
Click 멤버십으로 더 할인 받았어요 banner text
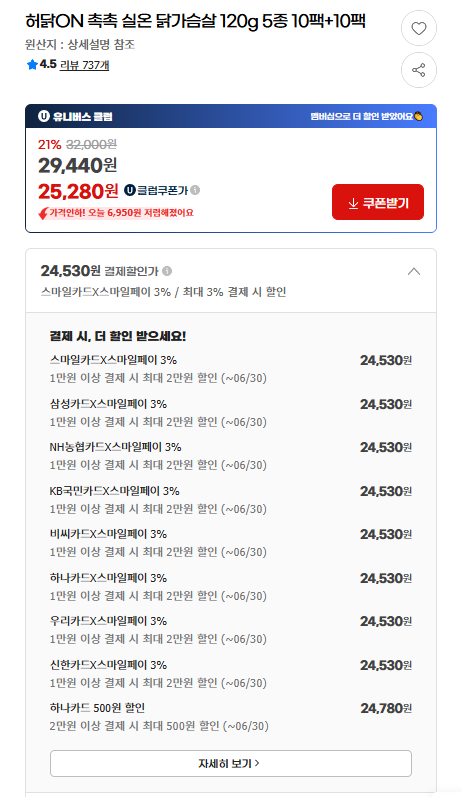(x=362, y=116)
